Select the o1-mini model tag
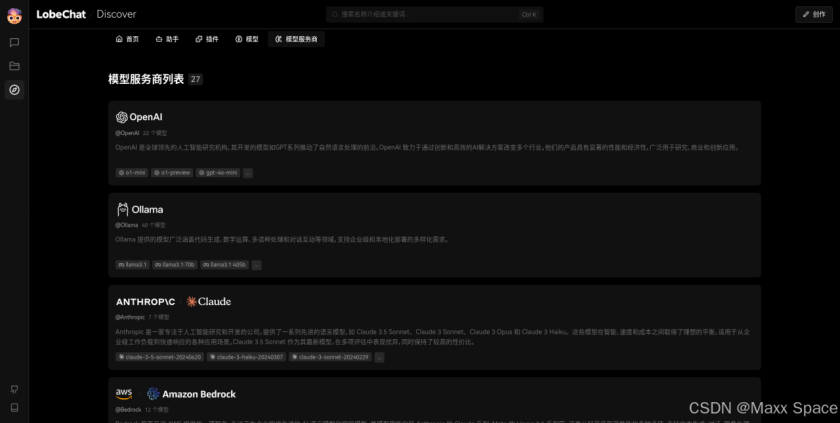Screen dimensions: 840x423 click(132, 173)
